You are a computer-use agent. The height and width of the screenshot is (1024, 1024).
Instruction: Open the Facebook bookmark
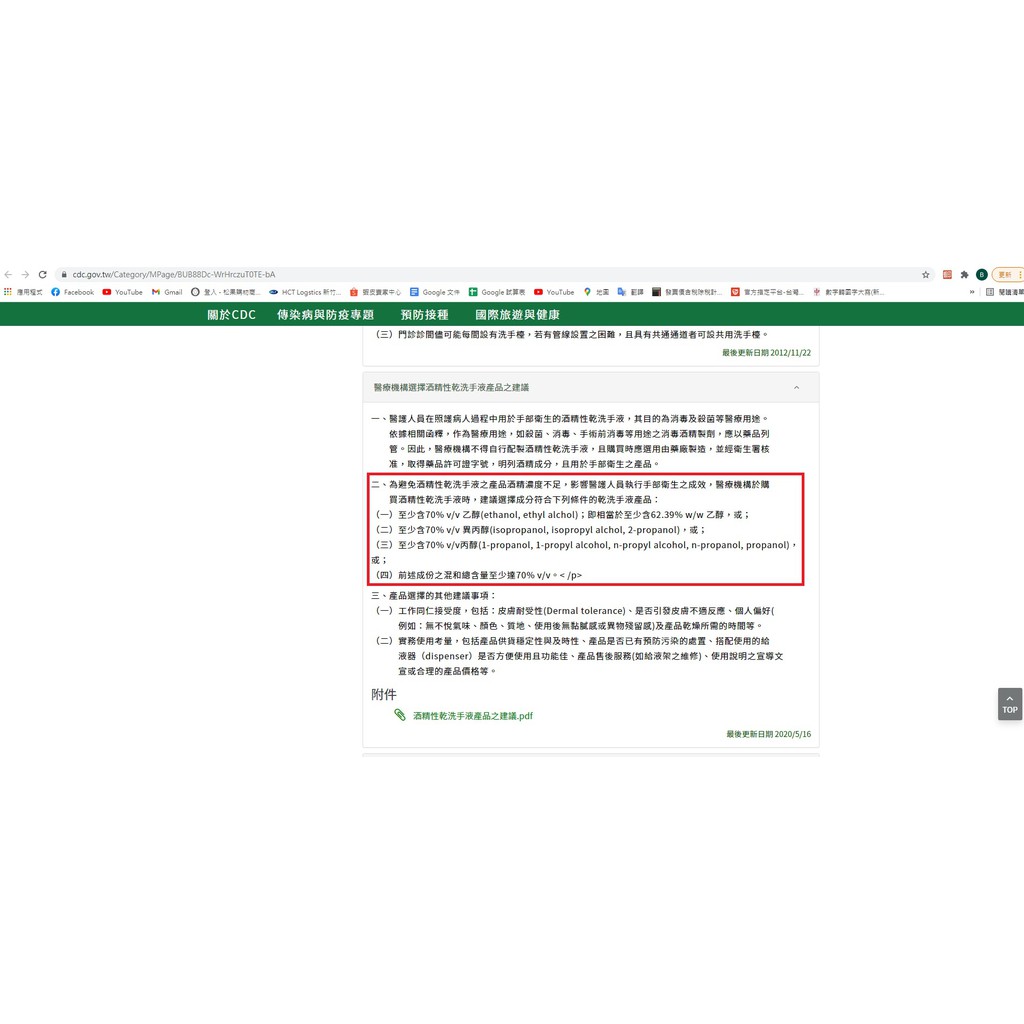(72, 292)
